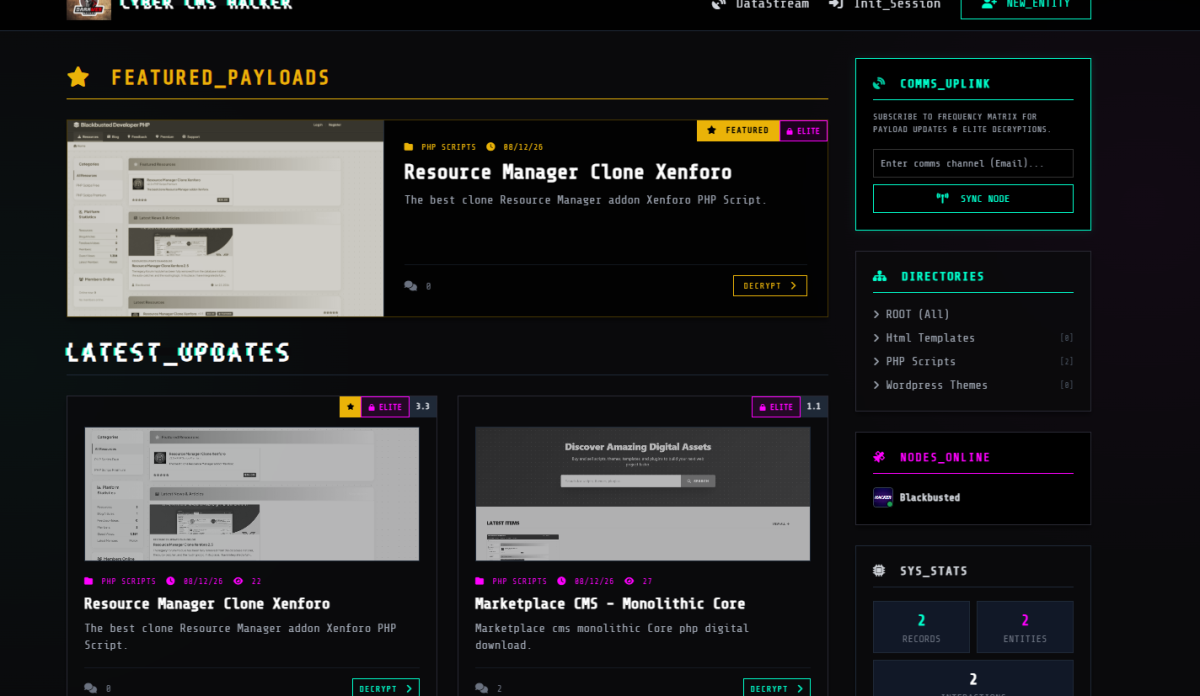Click the clock icon on the Resource Manager latest card

tap(170, 581)
